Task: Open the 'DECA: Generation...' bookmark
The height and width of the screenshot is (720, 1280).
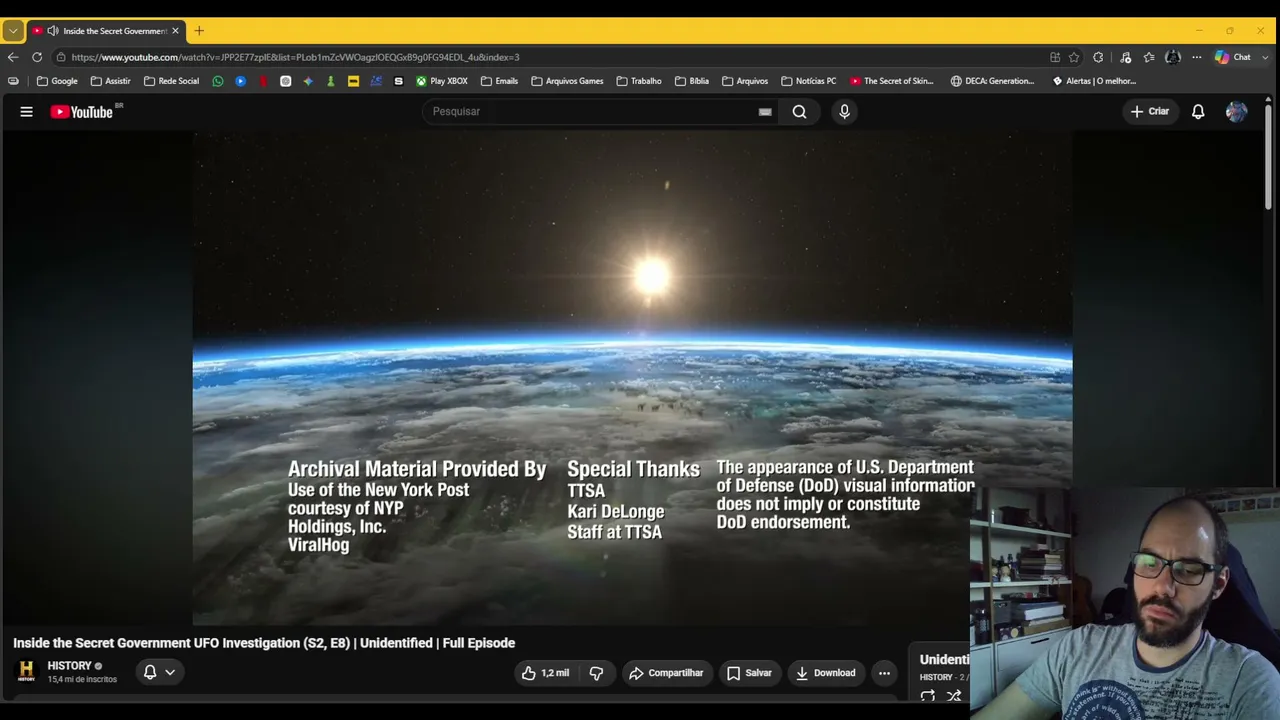Action: 993,81
